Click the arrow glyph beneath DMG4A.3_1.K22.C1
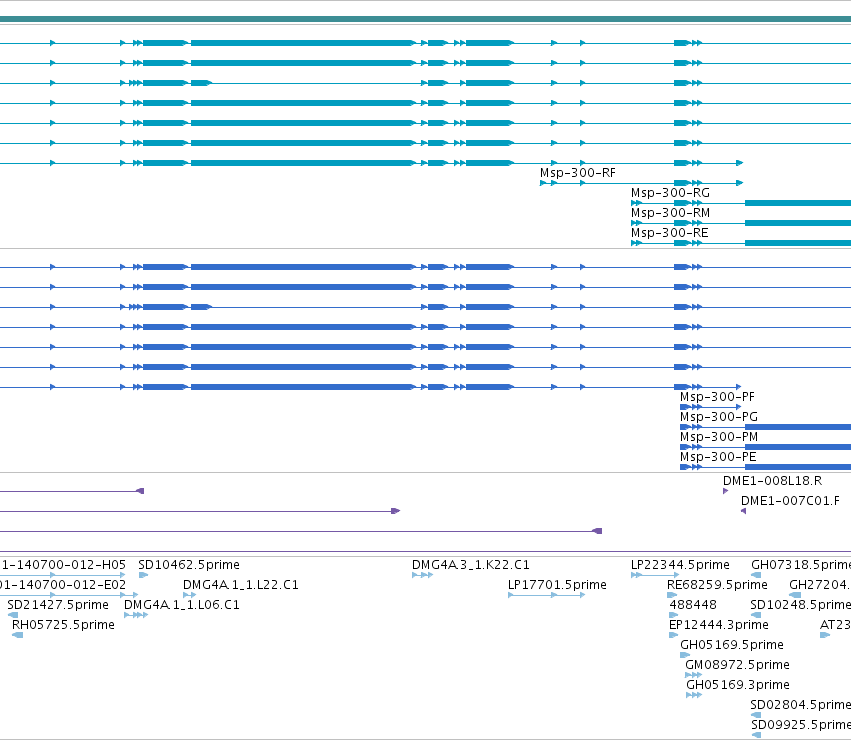 point(422,575)
